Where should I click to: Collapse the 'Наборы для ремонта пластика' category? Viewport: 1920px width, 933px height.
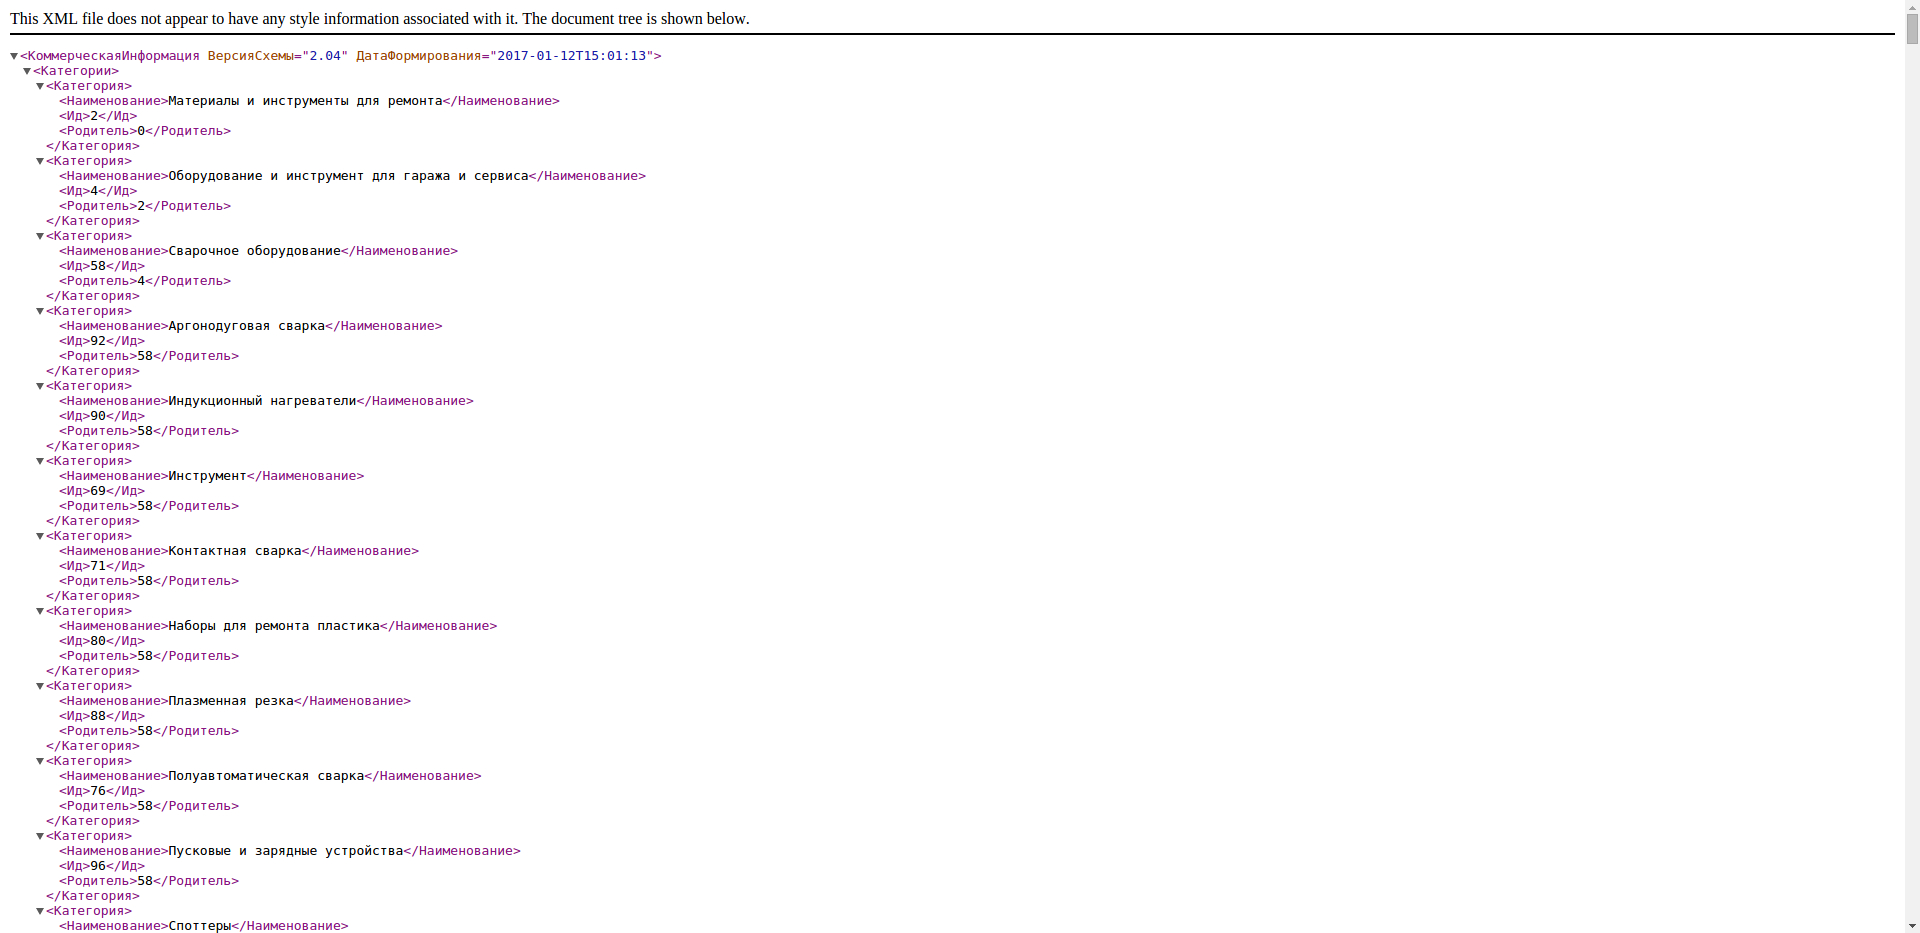coord(40,611)
